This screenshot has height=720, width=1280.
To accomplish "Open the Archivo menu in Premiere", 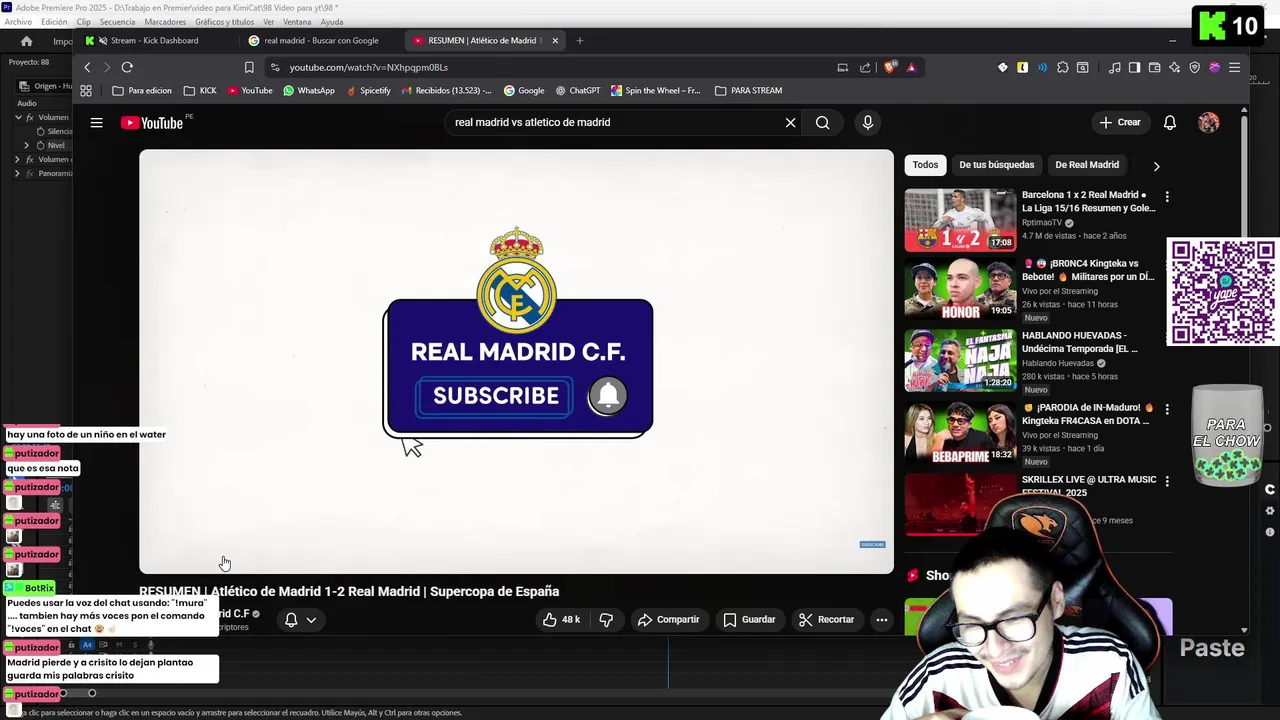I will 18,21.
